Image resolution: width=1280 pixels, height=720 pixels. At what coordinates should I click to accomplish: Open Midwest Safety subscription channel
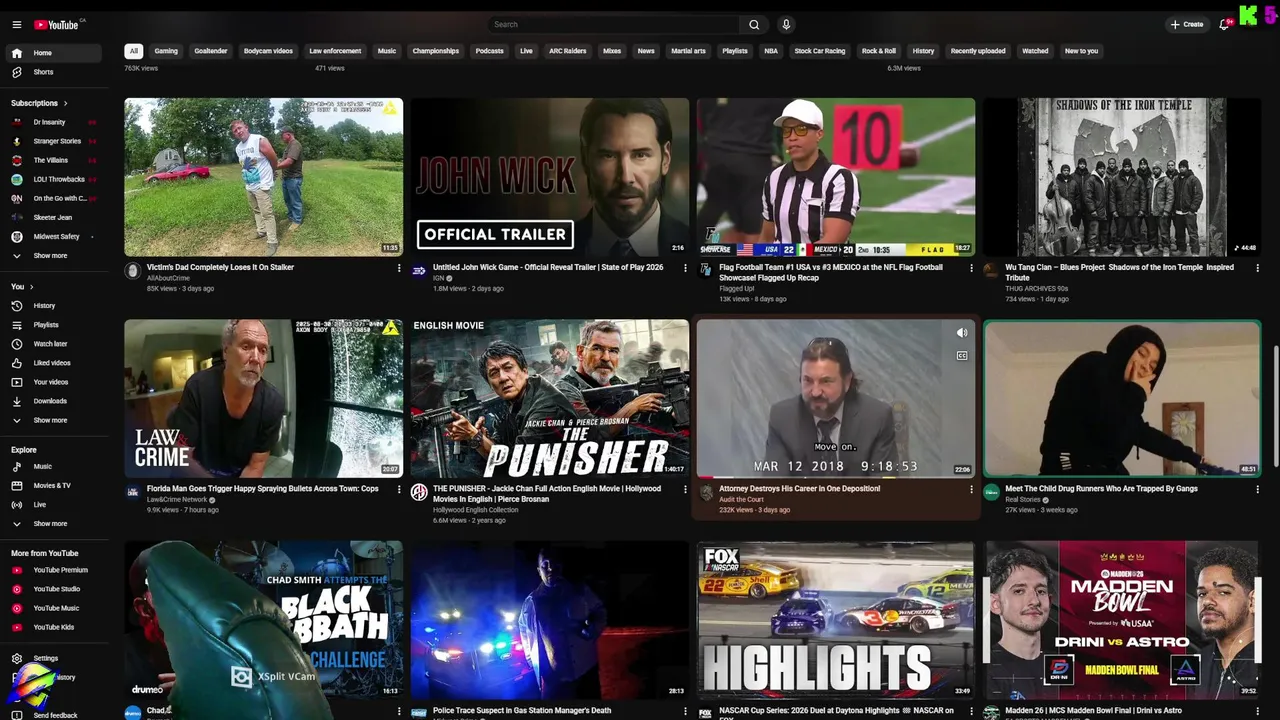(54, 237)
